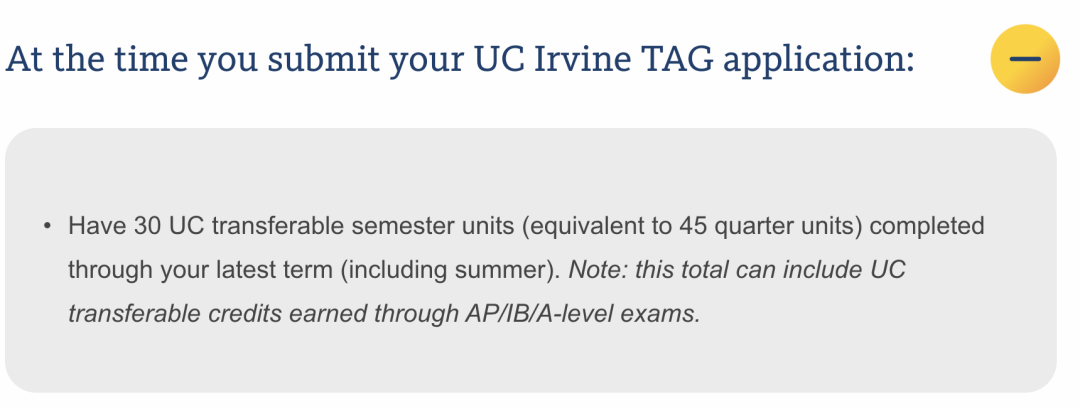Click the number '45' in the paragraph
Image resolution: width=1080 pixels, height=409 pixels.
[x=693, y=226]
